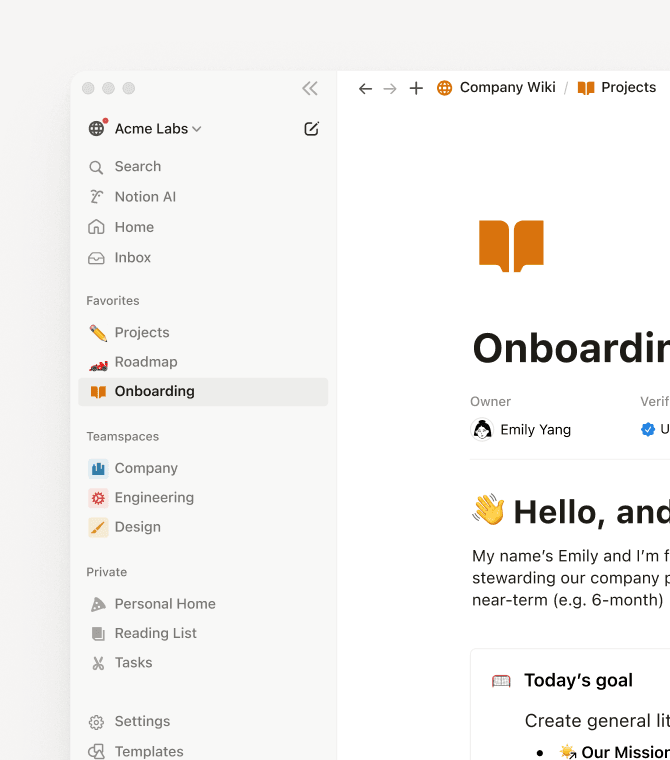Collapse the sidebar with double-chevron icon
This screenshot has width=670, height=760.
pyautogui.click(x=310, y=88)
